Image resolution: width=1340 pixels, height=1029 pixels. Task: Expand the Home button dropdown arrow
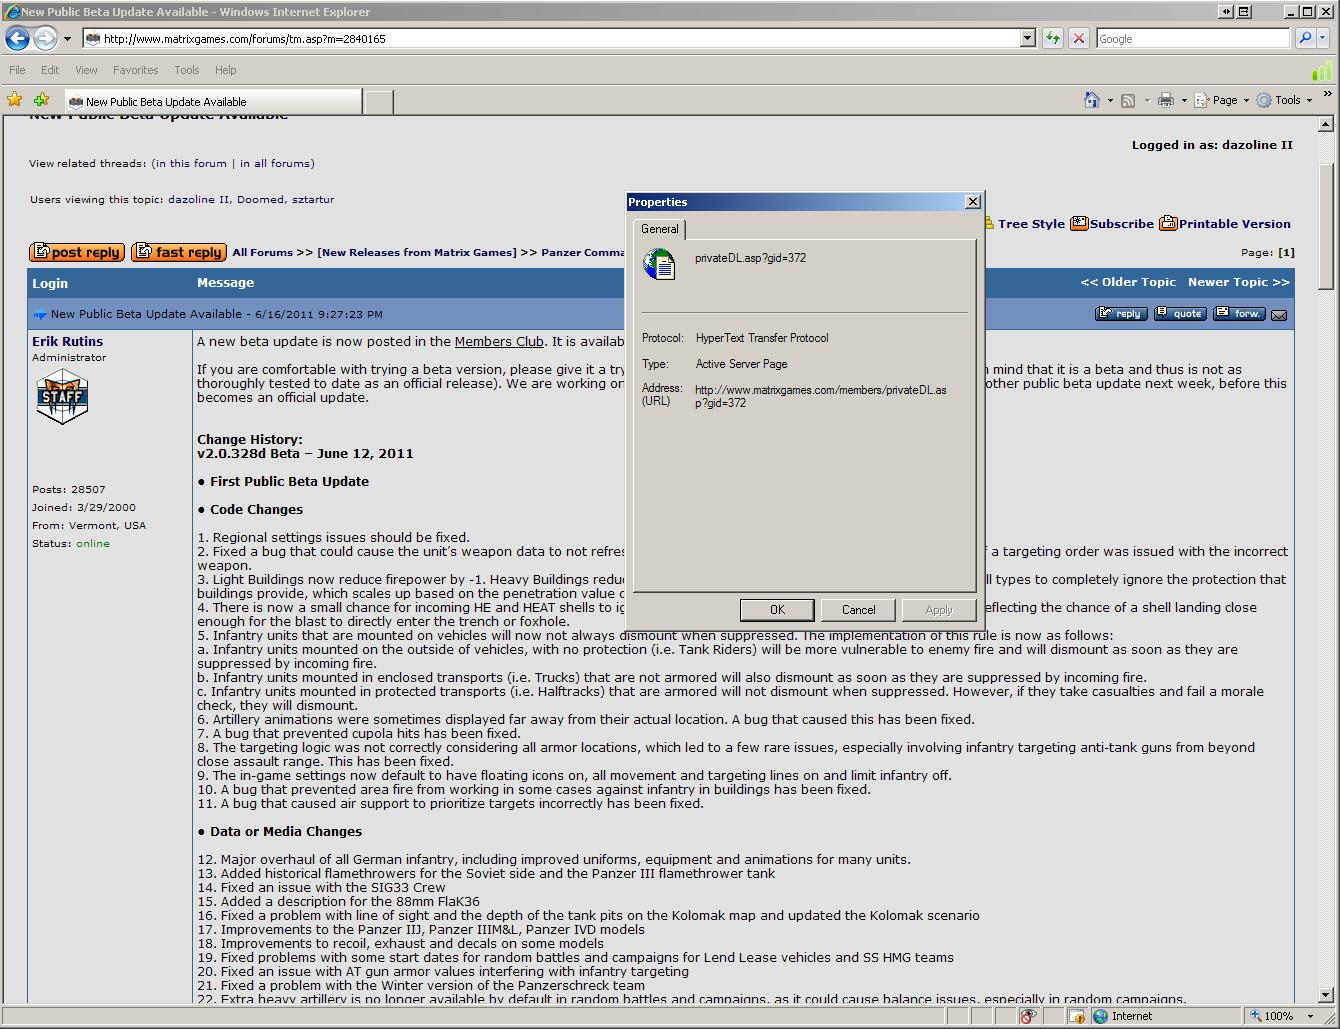pyautogui.click(x=1110, y=101)
